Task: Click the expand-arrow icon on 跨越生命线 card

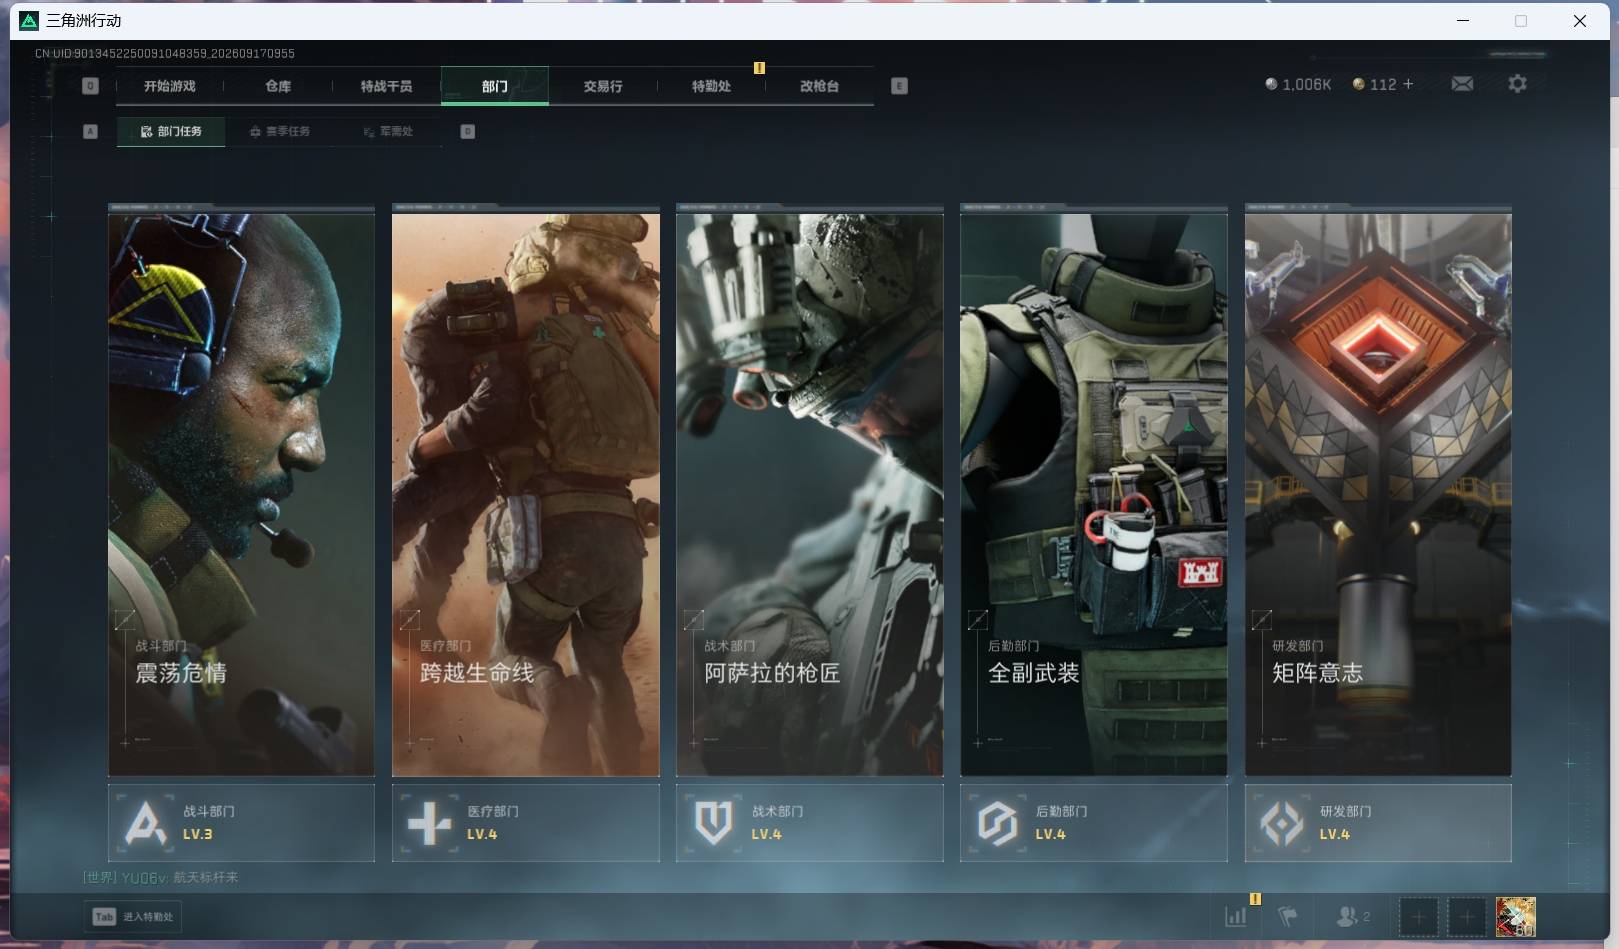Action: point(409,620)
